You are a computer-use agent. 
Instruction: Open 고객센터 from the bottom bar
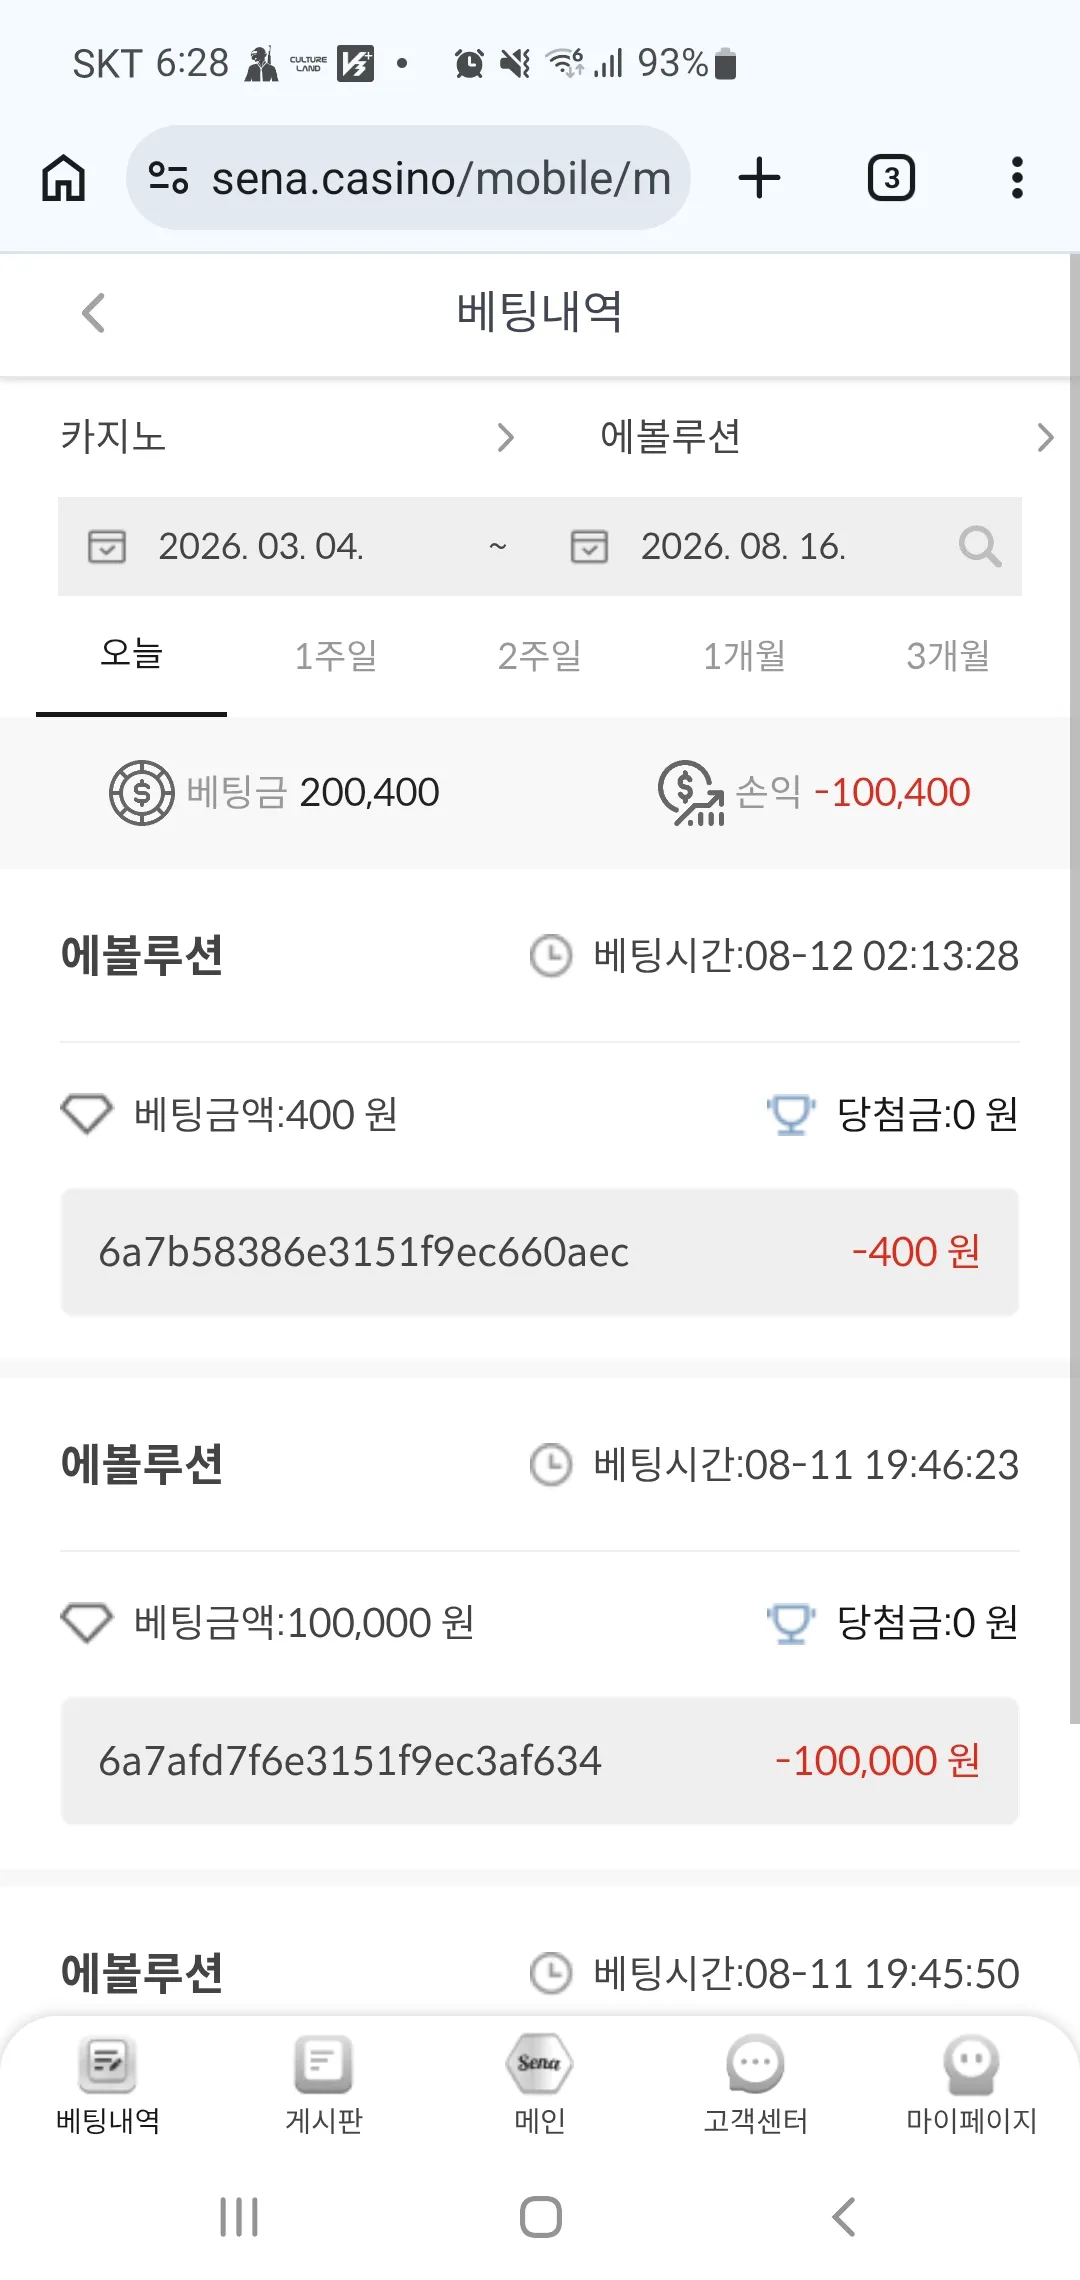point(756,2085)
